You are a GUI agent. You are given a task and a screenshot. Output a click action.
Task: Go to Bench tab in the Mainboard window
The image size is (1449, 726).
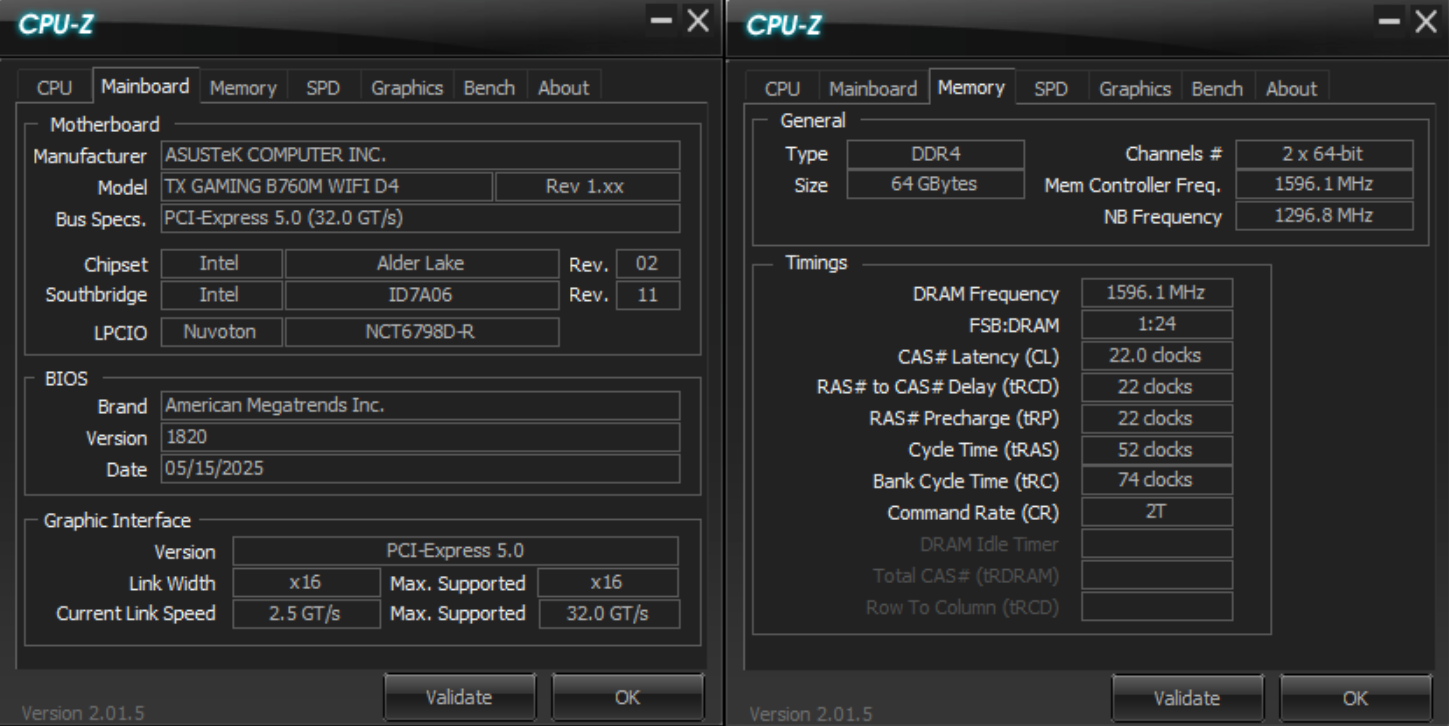point(489,88)
